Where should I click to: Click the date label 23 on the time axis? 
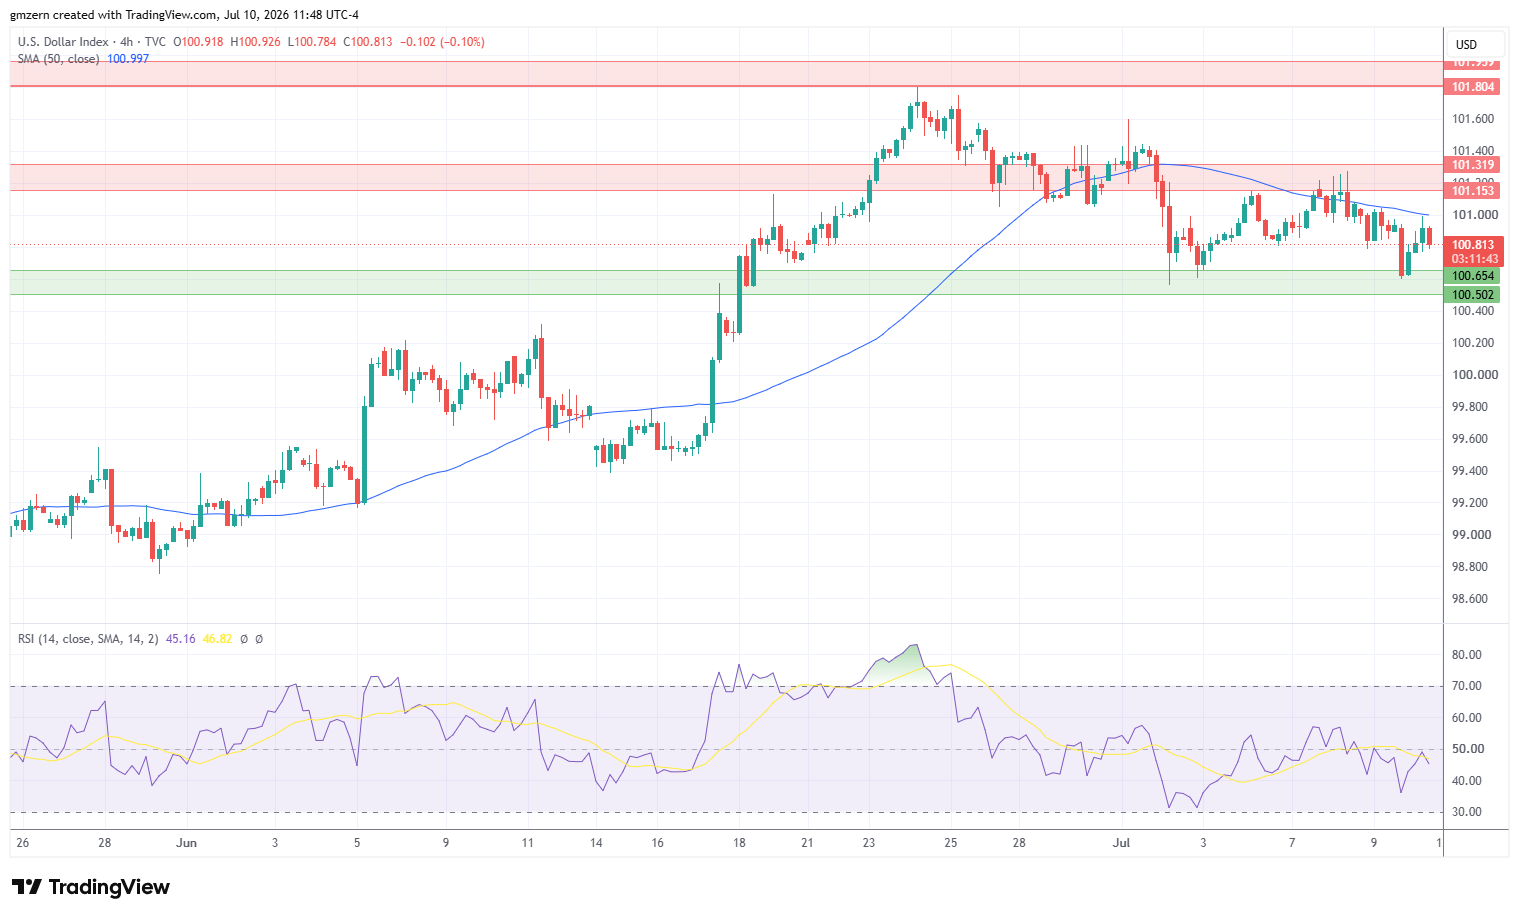coord(869,843)
